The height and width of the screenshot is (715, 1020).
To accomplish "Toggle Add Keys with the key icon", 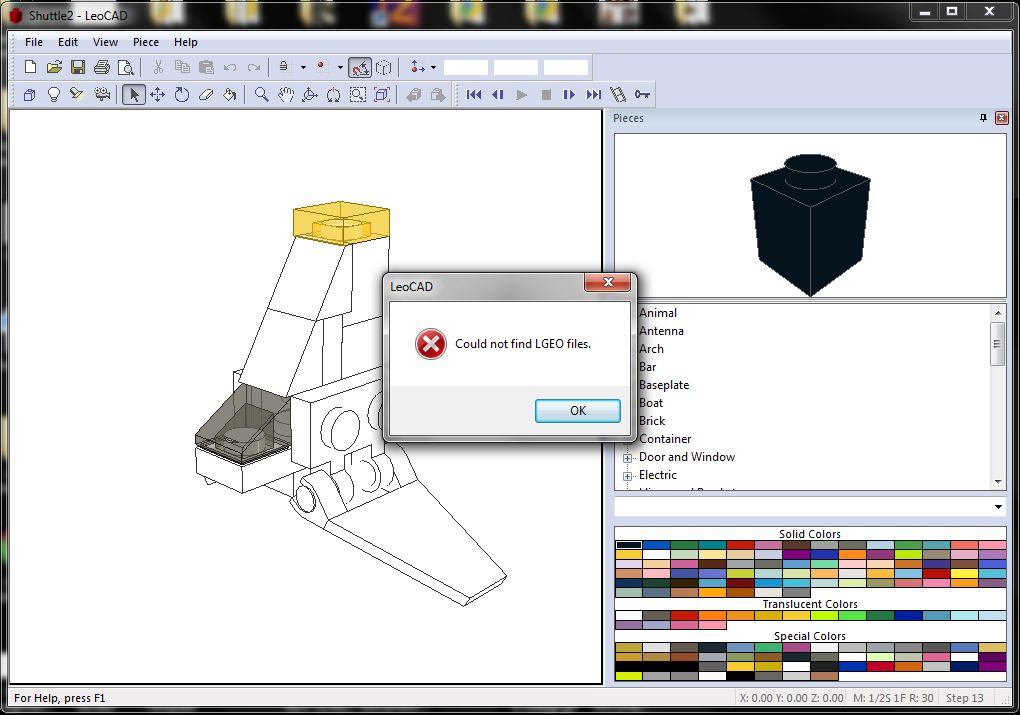I will pyautogui.click(x=642, y=95).
